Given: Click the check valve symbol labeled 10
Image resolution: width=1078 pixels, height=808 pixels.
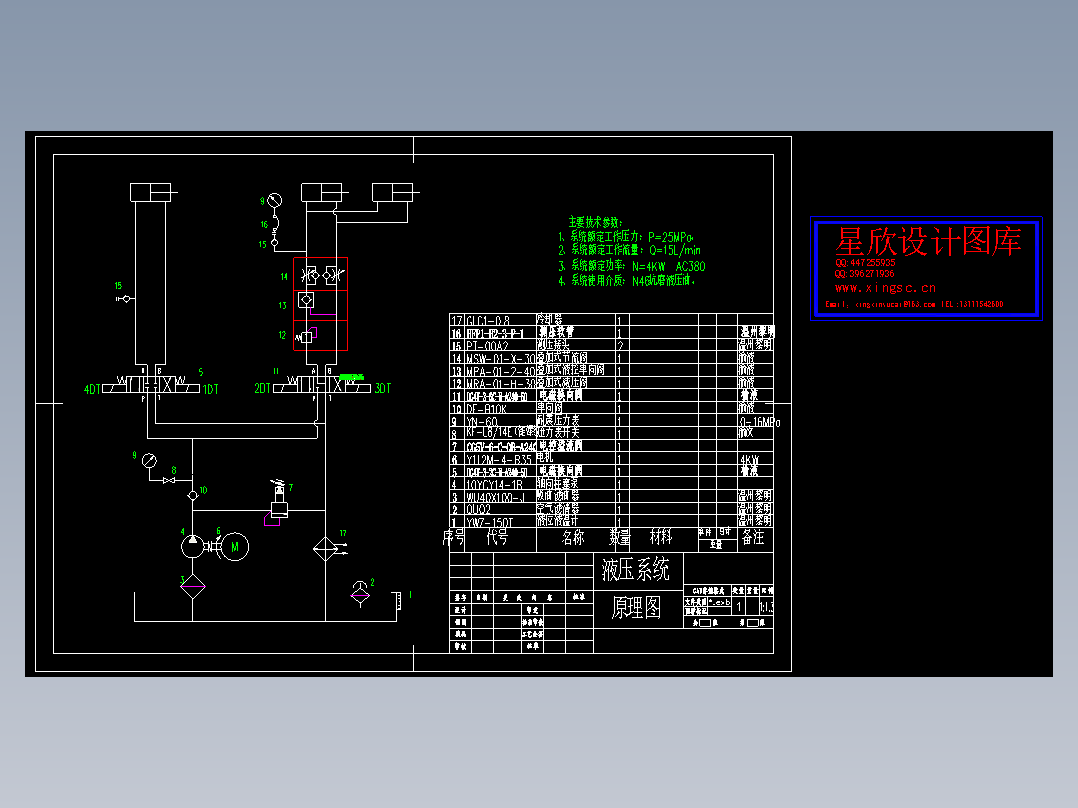Looking at the screenshot, I should coord(192,495).
